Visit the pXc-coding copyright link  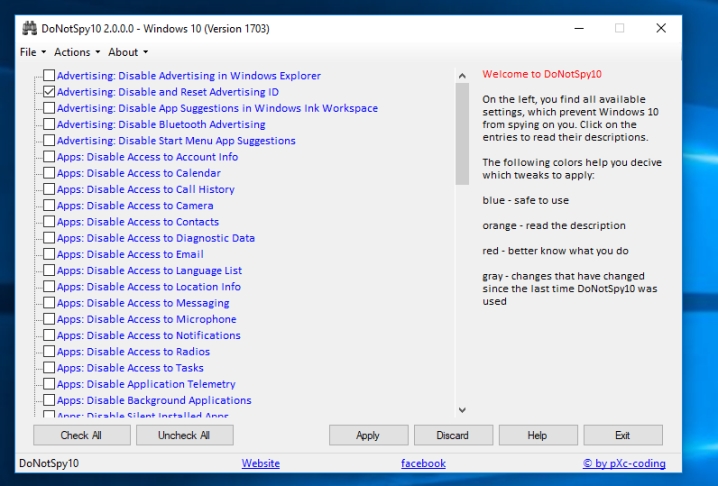click(x=624, y=464)
